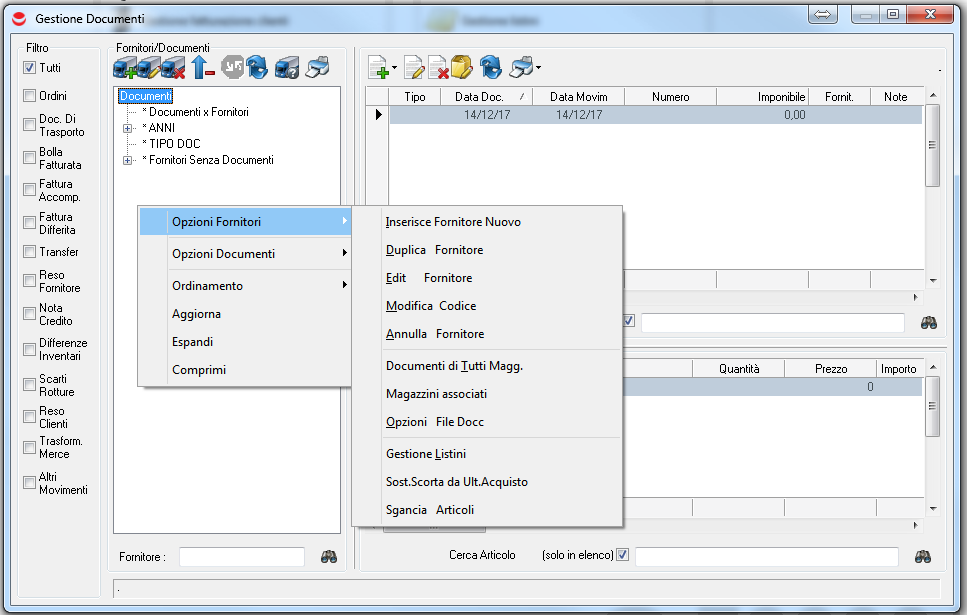Enable the Ordini filter checkbox
967x615 pixels.
pos(30,96)
